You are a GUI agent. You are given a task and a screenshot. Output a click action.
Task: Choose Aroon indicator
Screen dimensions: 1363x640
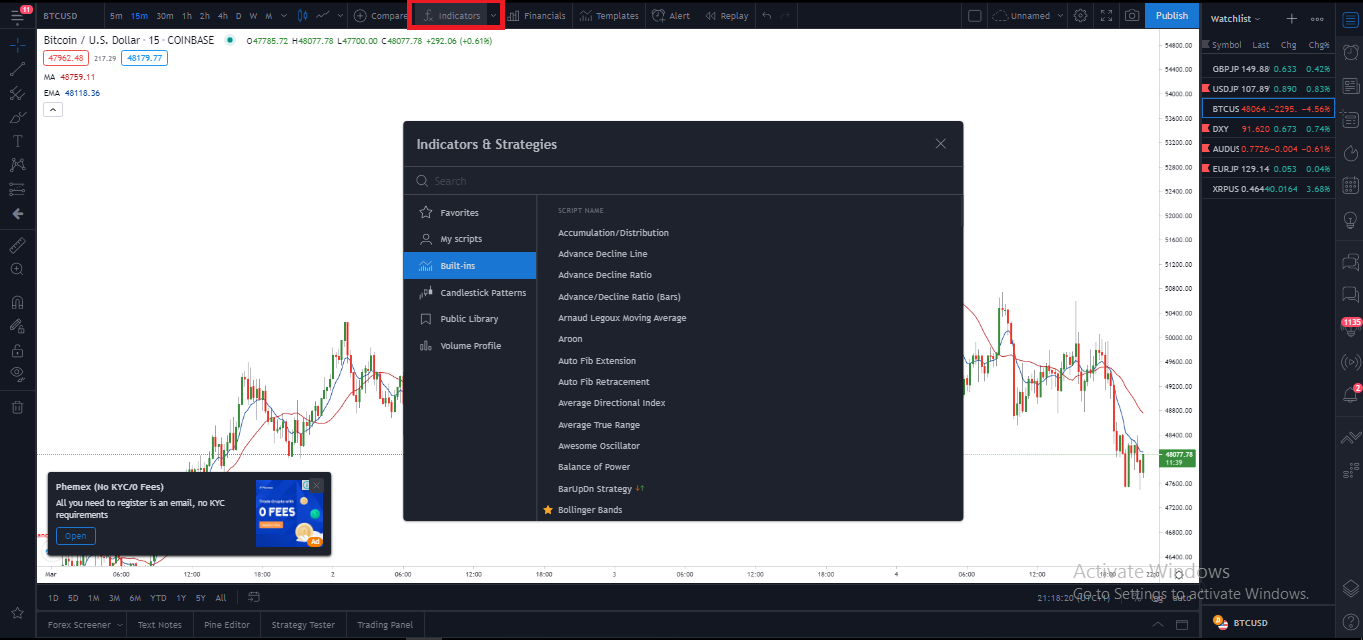[x=570, y=339]
